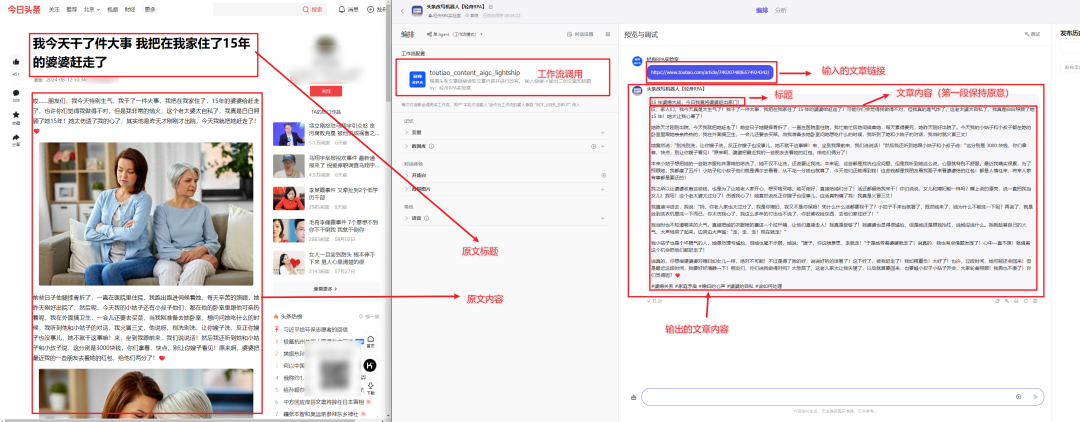Click the blue toutiao.com article link message
1080x422 pixels.
pos(709,72)
